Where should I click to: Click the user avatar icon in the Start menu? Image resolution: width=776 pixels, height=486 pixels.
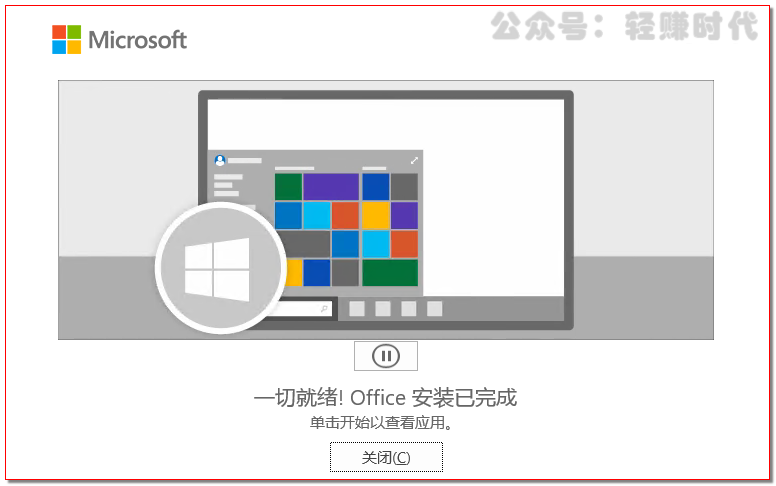(220, 160)
